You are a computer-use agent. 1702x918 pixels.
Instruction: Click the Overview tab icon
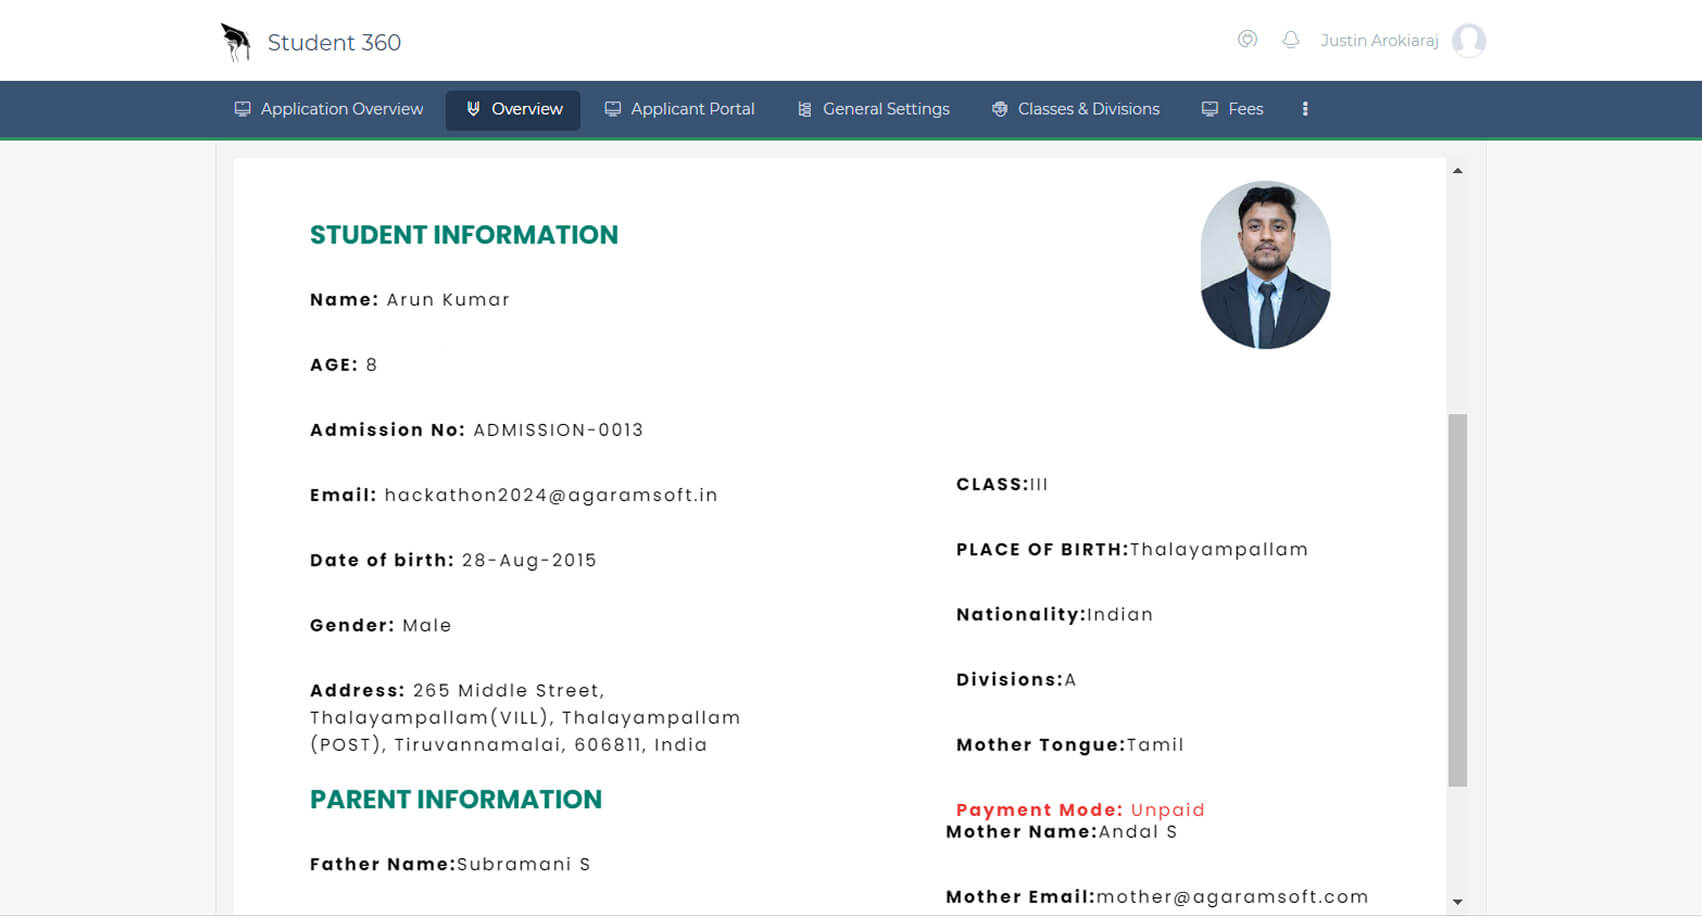[x=473, y=109]
